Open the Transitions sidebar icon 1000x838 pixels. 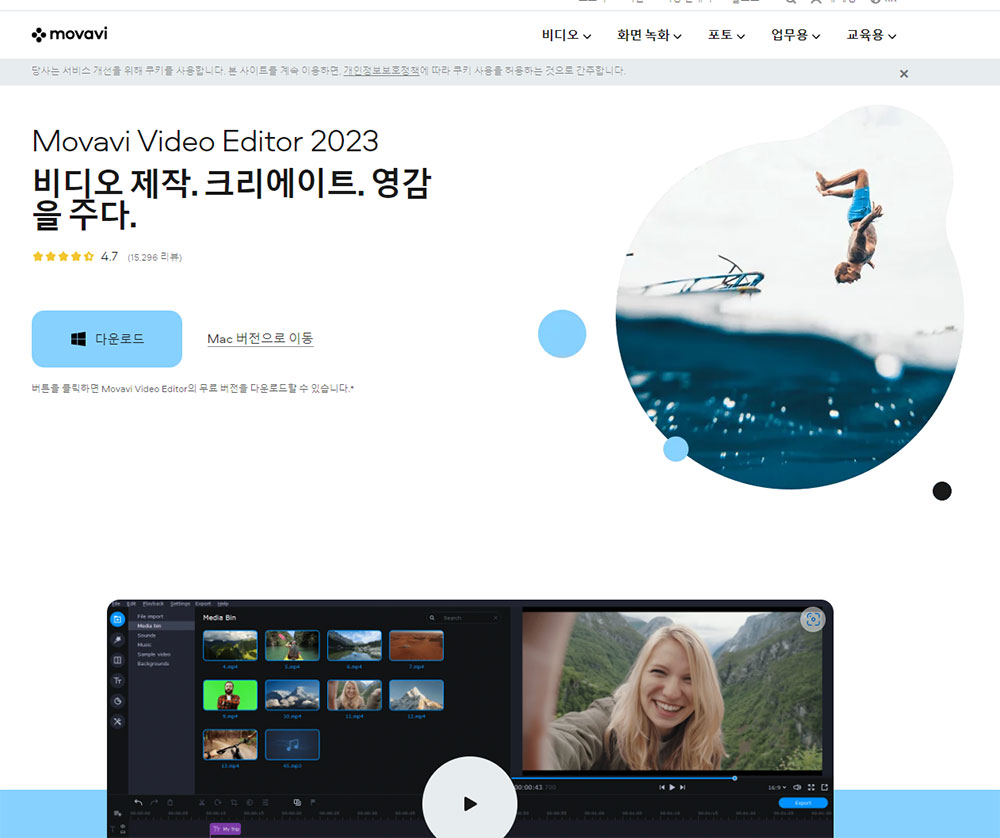click(117, 660)
